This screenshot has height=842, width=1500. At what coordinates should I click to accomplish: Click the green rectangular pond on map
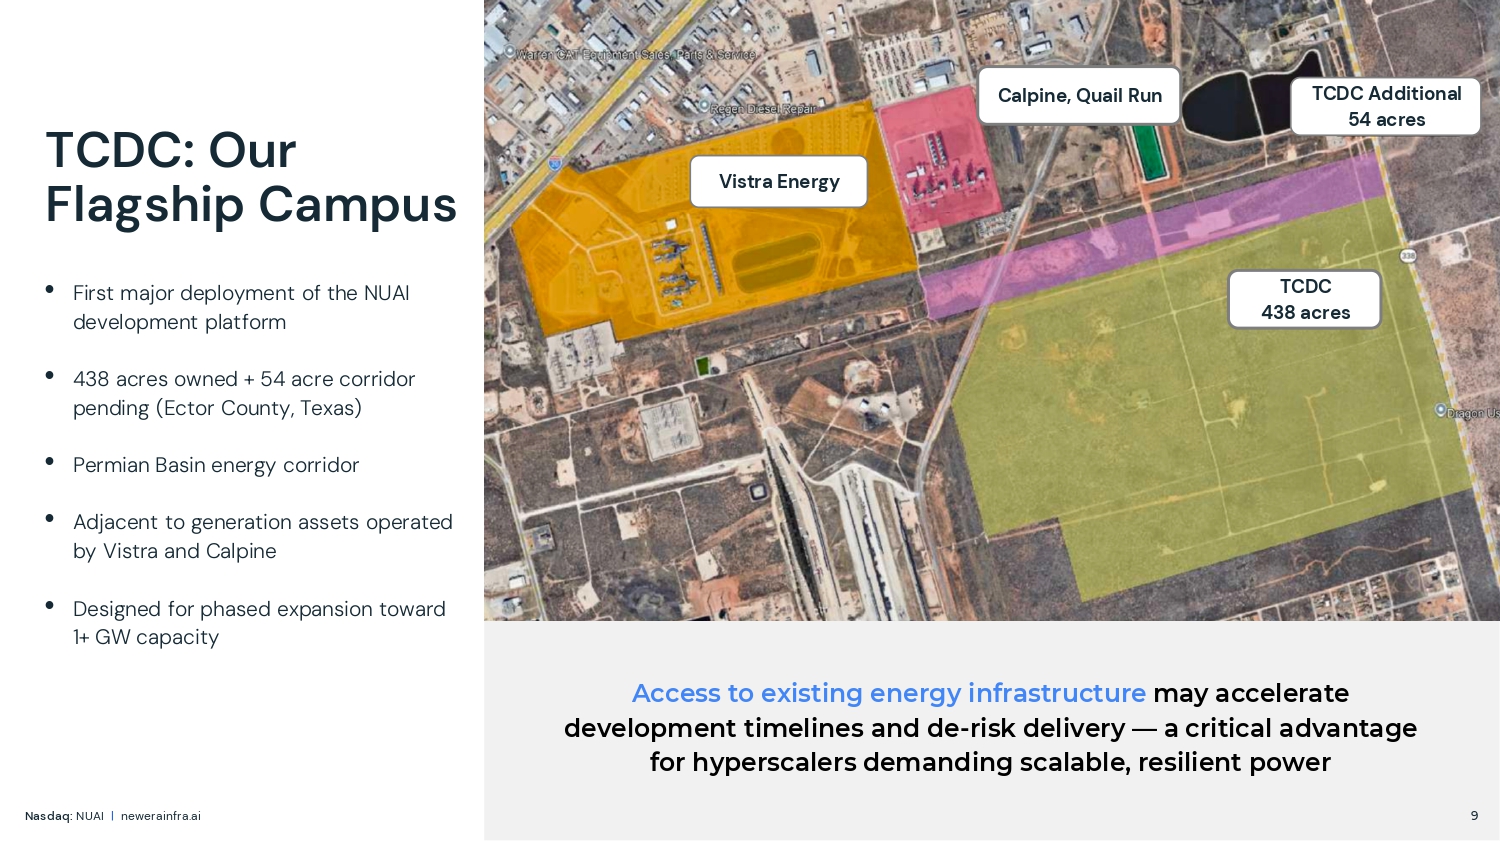coord(1150,154)
